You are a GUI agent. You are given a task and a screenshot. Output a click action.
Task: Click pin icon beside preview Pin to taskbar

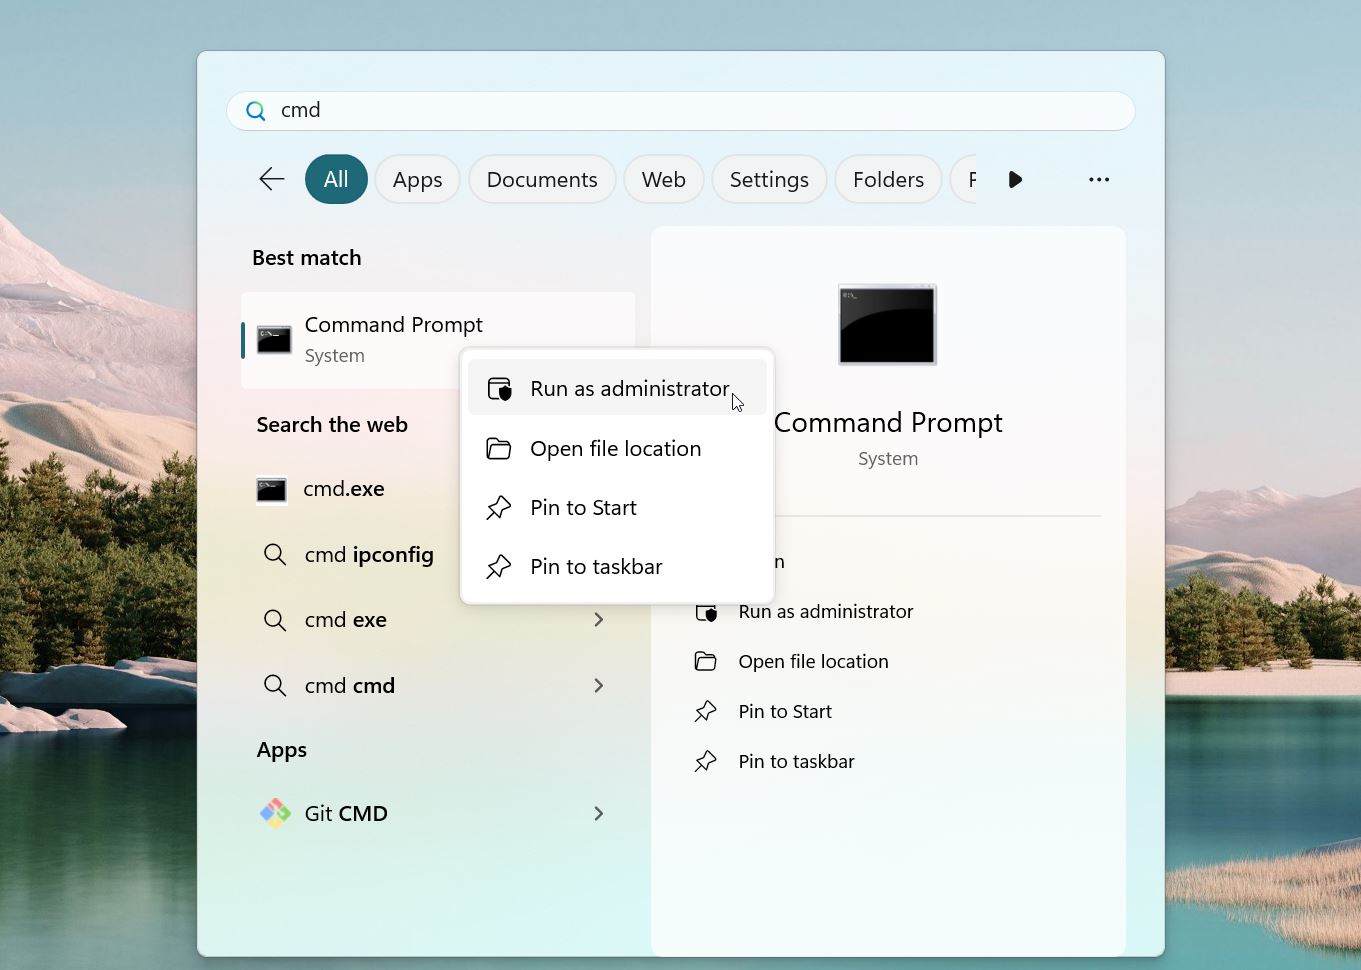point(706,761)
